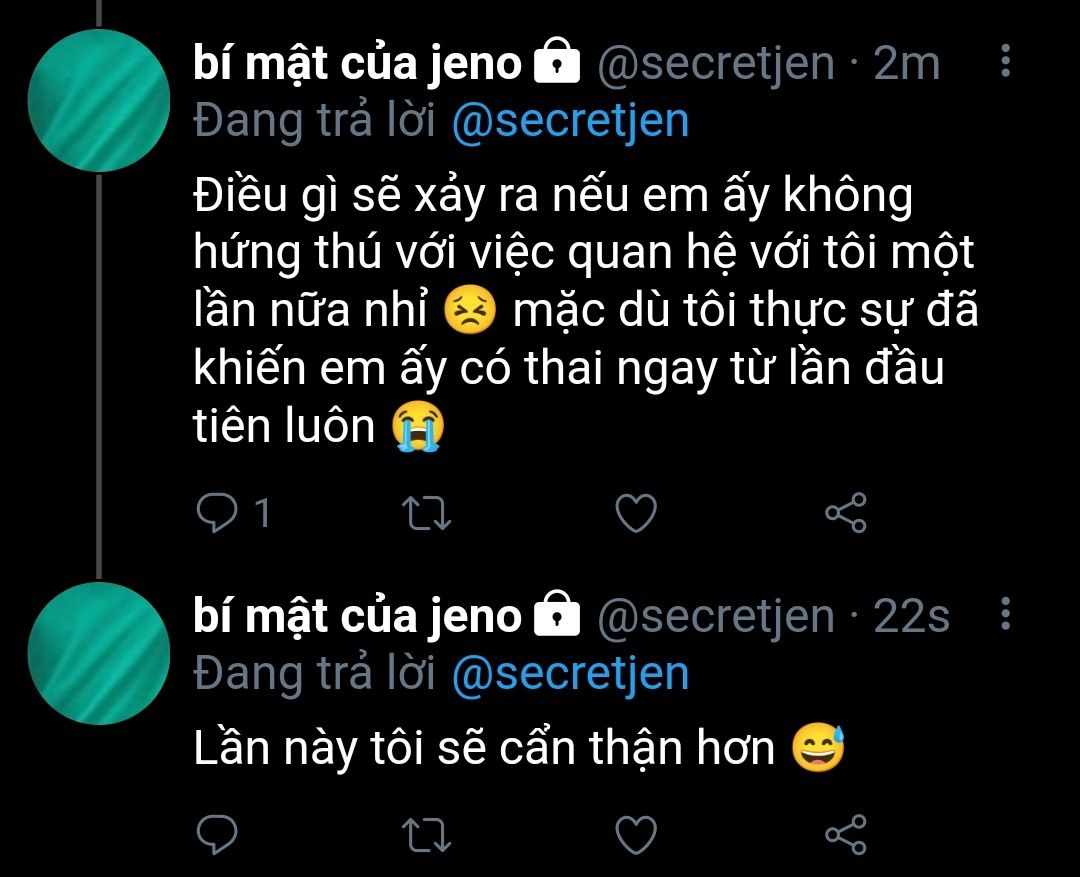1080x877 pixels.
Task: Open reply icon on first tweet
Action: click(x=217, y=513)
